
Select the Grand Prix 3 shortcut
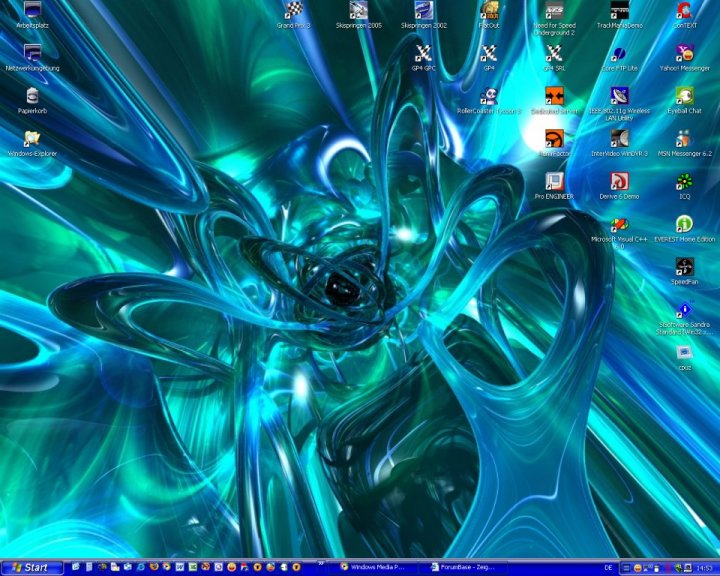pos(293,15)
